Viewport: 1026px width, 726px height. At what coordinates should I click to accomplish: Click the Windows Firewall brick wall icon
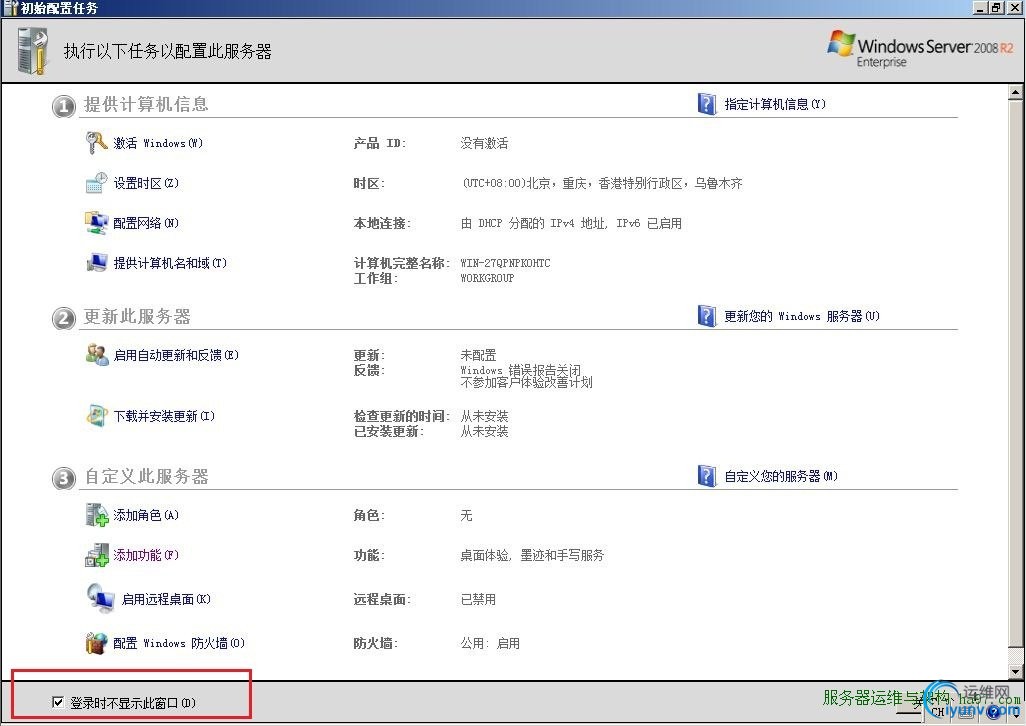(96, 642)
